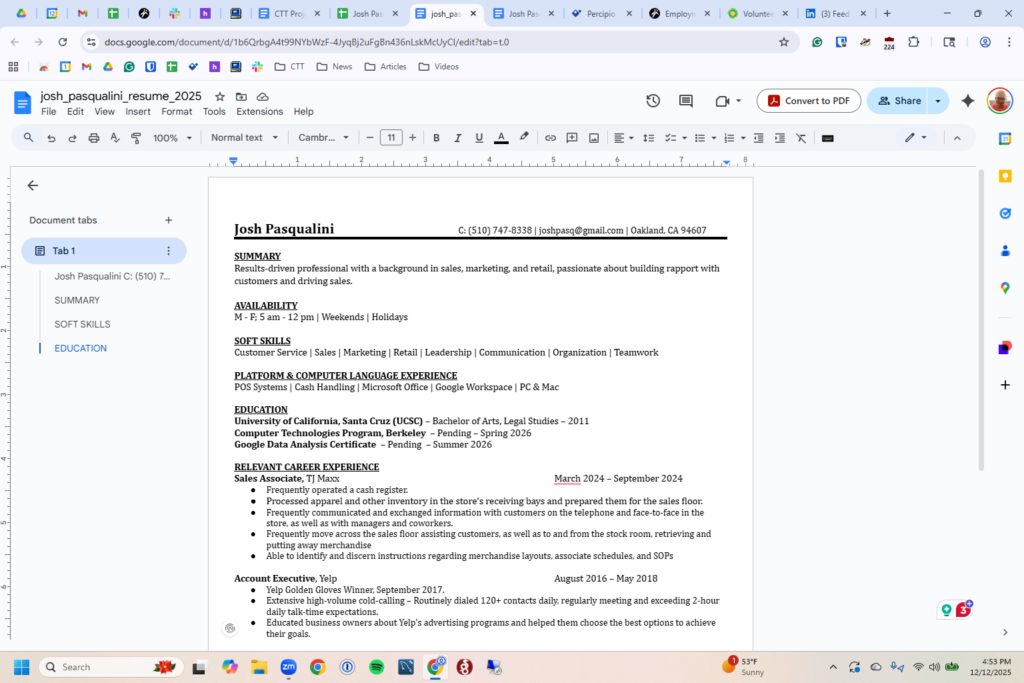Open Google Maps in side panel
Viewport: 1024px width, 683px height.
pos(1005,288)
